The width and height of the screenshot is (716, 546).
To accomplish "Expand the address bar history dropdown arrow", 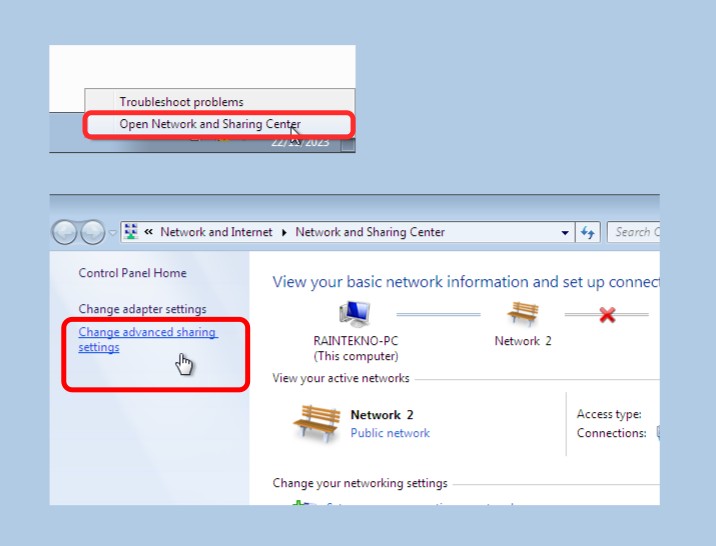I will tap(566, 232).
